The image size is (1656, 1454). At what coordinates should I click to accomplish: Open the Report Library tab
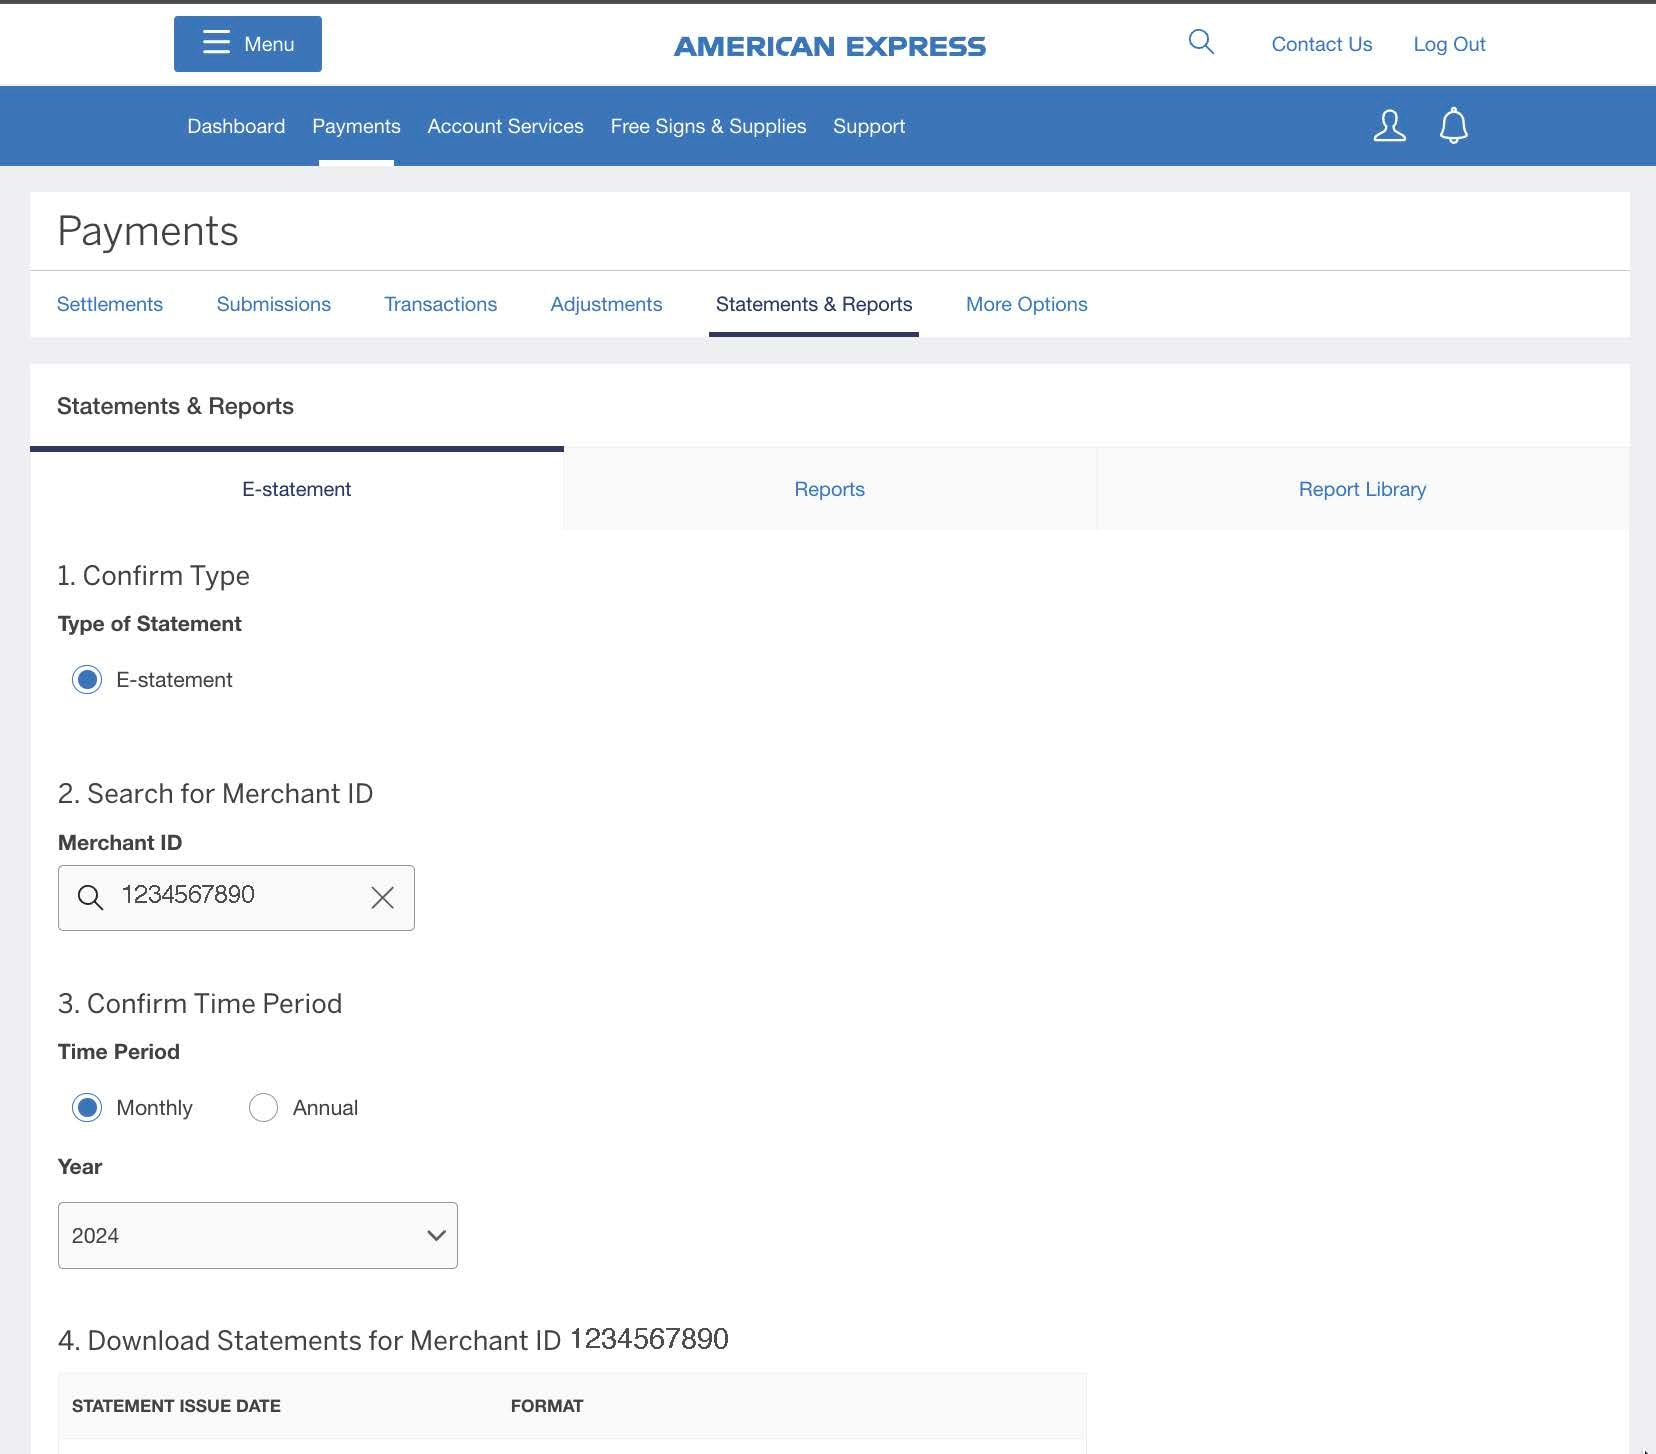click(x=1361, y=489)
